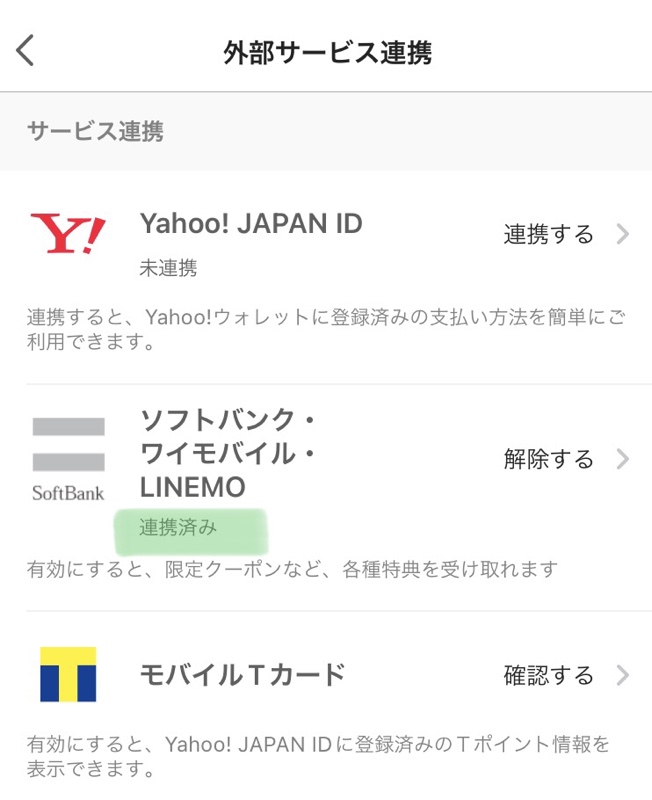This screenshot has height=800, width=652.
Task: Tap the chevron next to 連携する
Action: pos(622,234)
